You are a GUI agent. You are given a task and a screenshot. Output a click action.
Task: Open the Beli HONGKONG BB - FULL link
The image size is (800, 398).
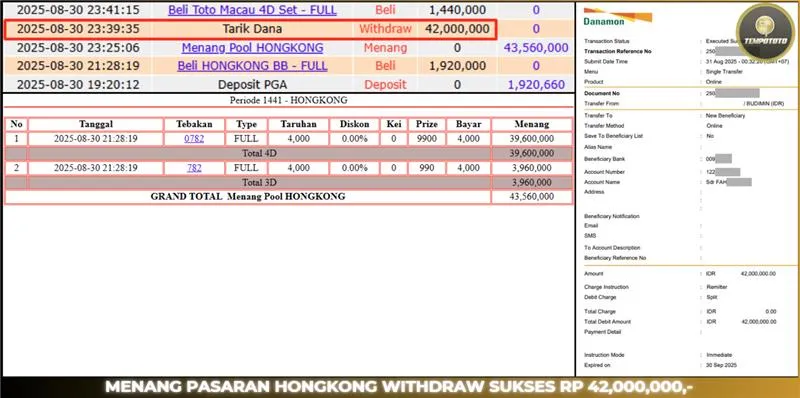click(253, 66)
